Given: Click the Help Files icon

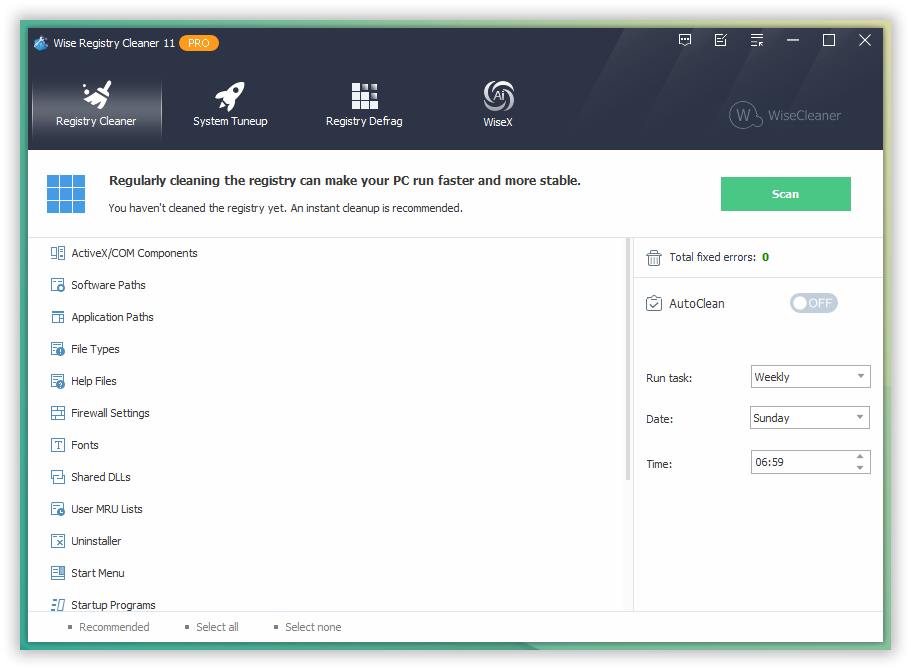Looking at the screenshot, I should click(x=58, y=381).
